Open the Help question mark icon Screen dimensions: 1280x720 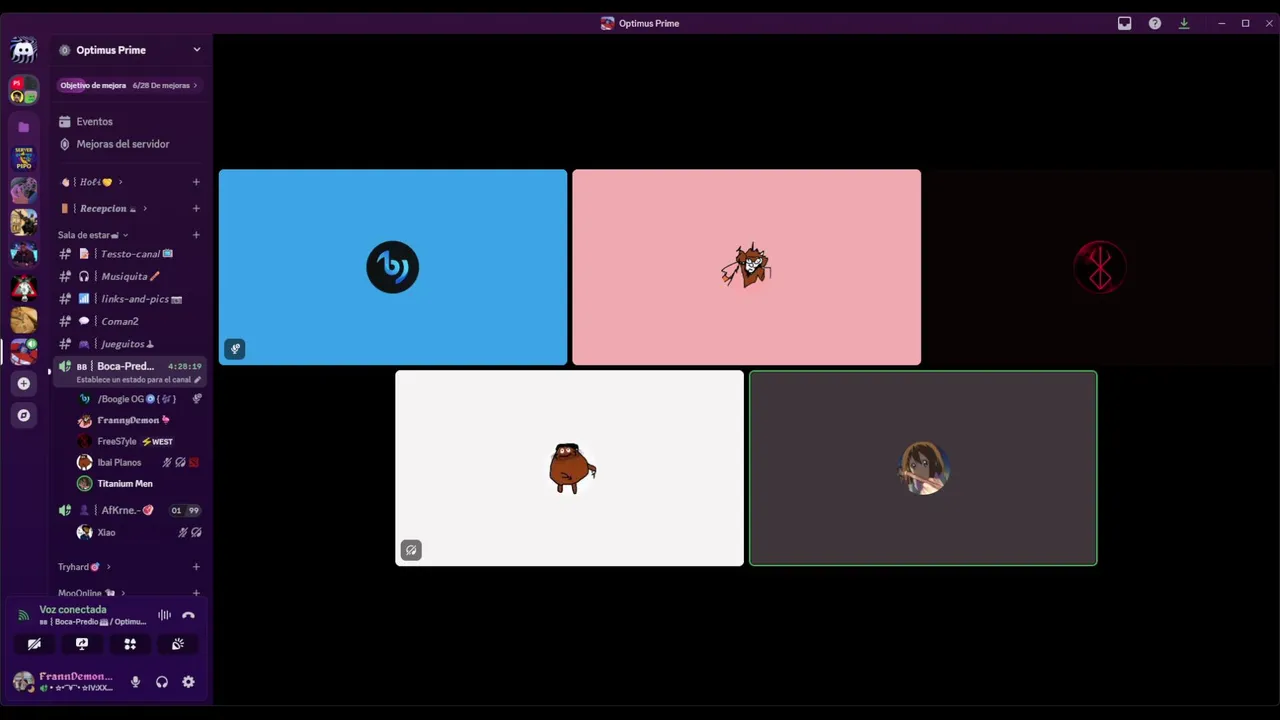click(1154, 23)
